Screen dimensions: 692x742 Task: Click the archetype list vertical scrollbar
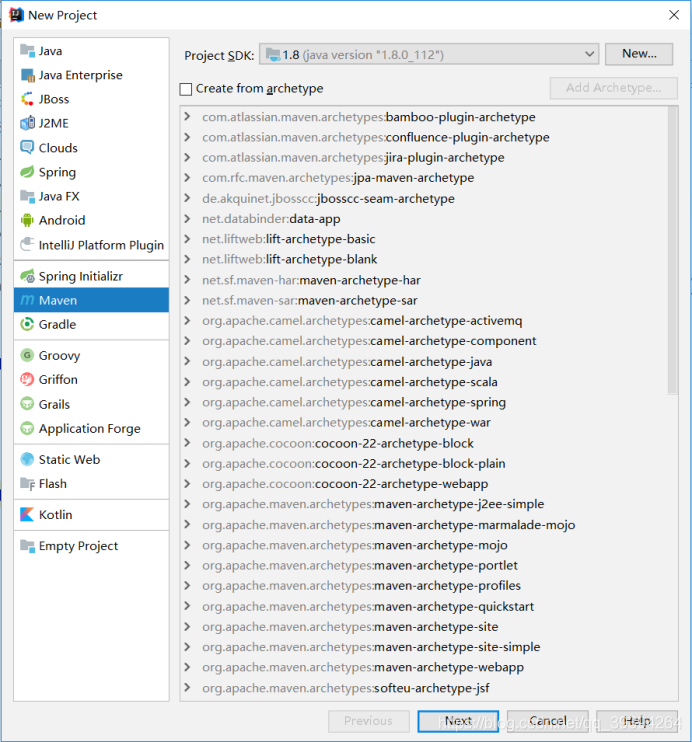point(673,251)
